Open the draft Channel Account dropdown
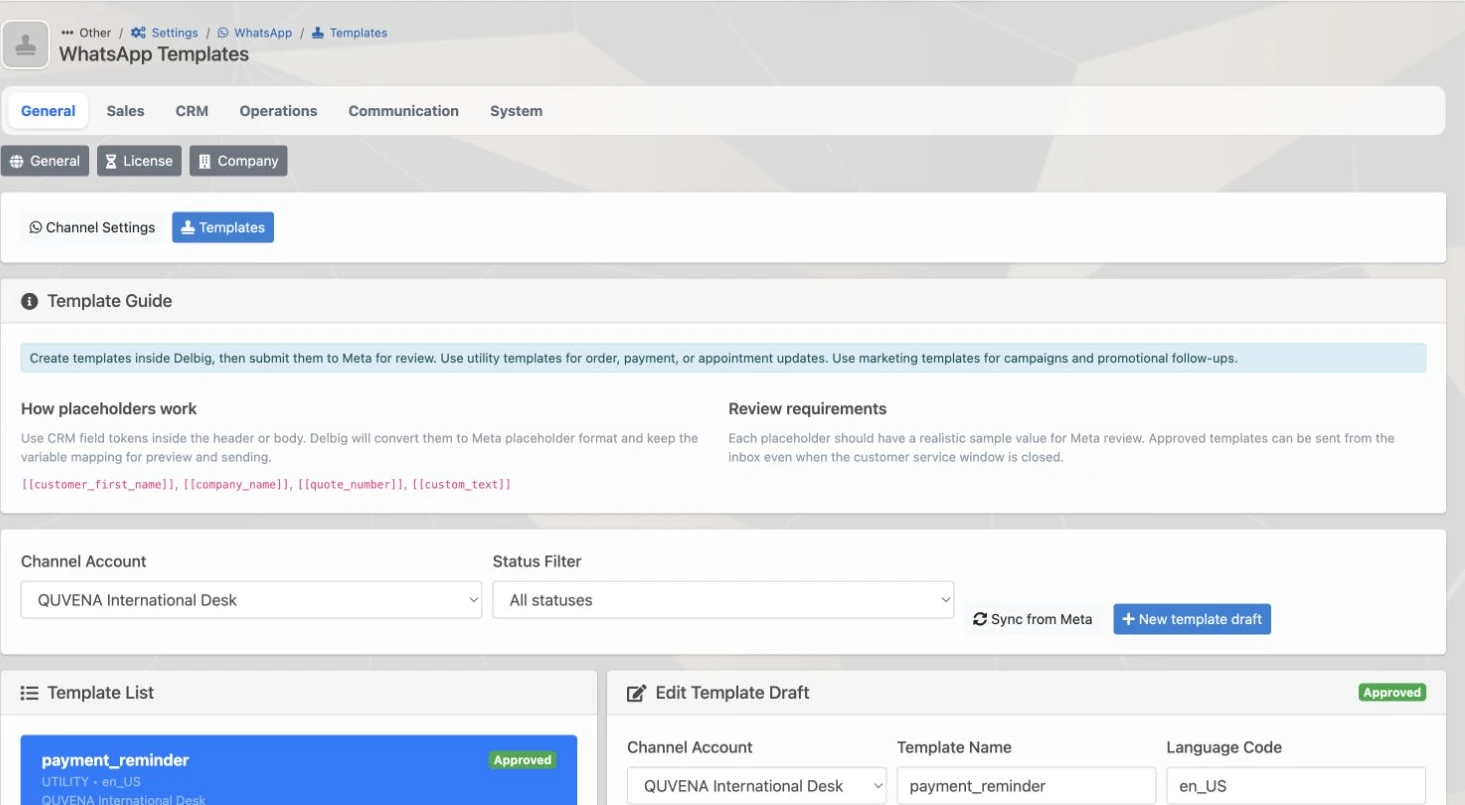Image resolution: width=1465 pixels, height=805 pixels. (x=757, y=786)
